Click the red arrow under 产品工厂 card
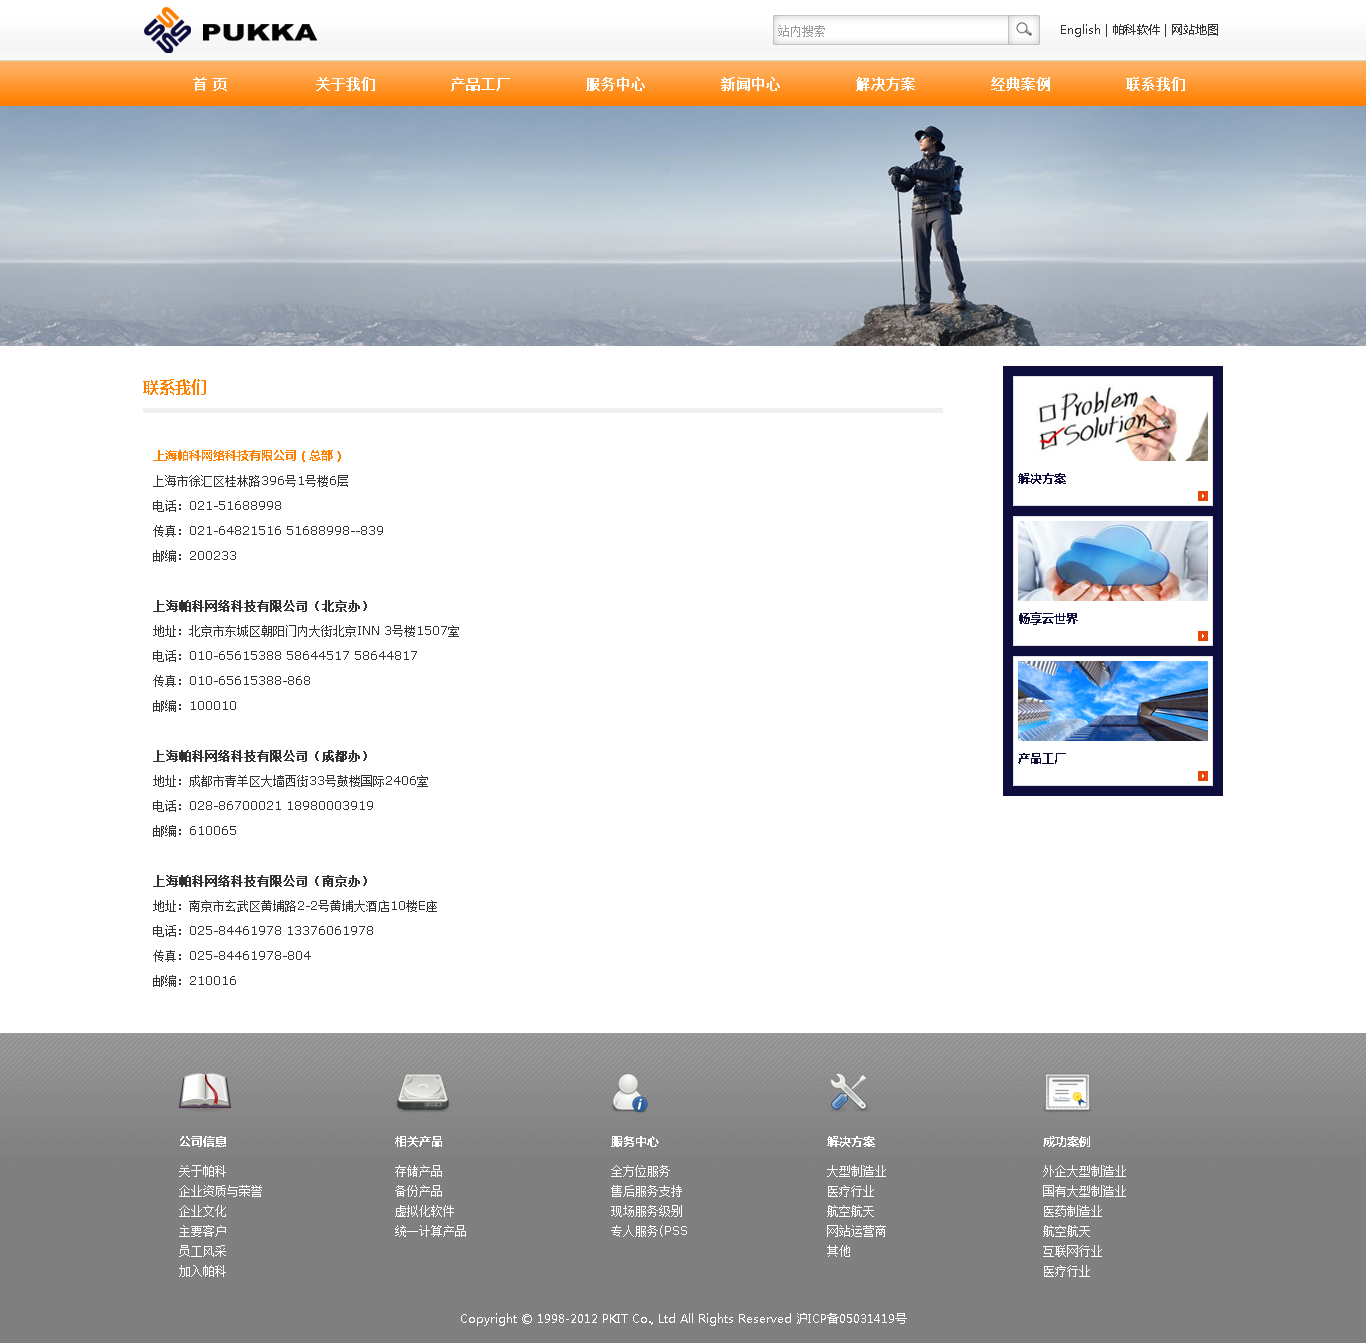 (1202, 776)
